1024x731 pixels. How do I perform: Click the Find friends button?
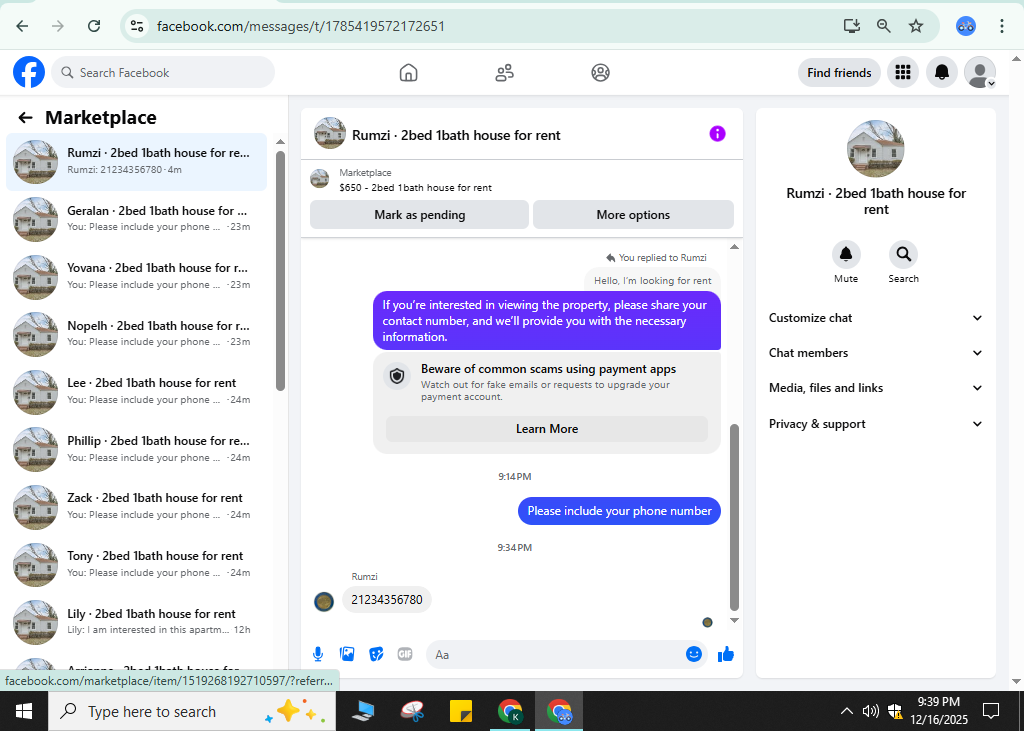pyautogui.click(x=839, y=73)
